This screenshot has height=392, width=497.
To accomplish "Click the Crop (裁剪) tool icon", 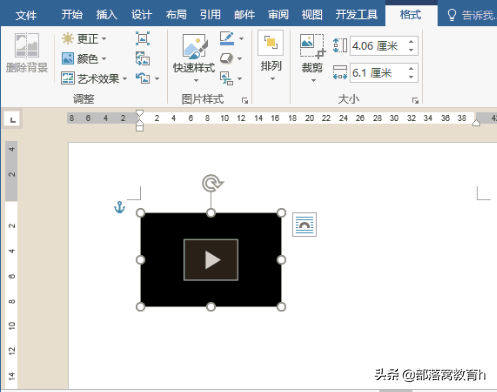I will point(312,46).
